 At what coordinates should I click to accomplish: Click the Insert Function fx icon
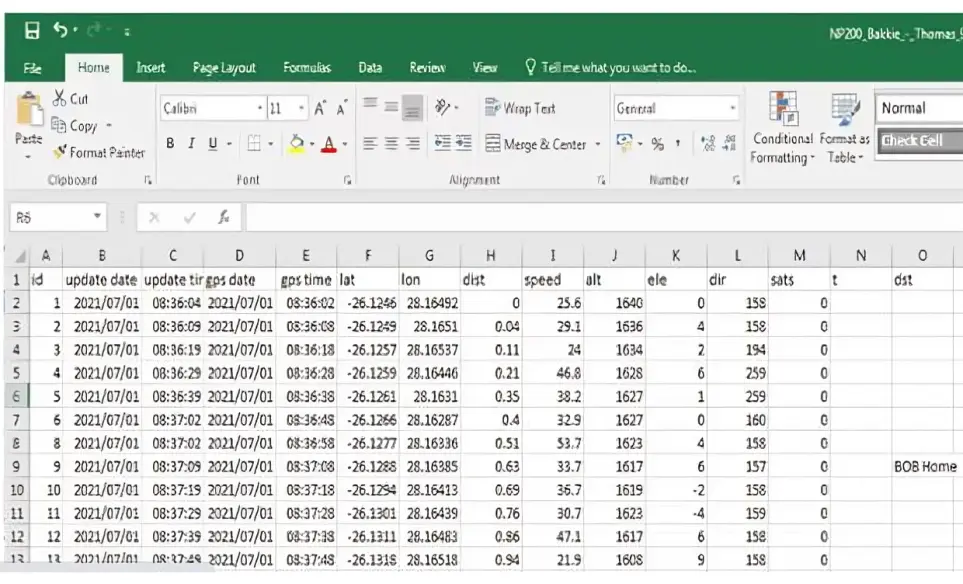click(225, 217)
